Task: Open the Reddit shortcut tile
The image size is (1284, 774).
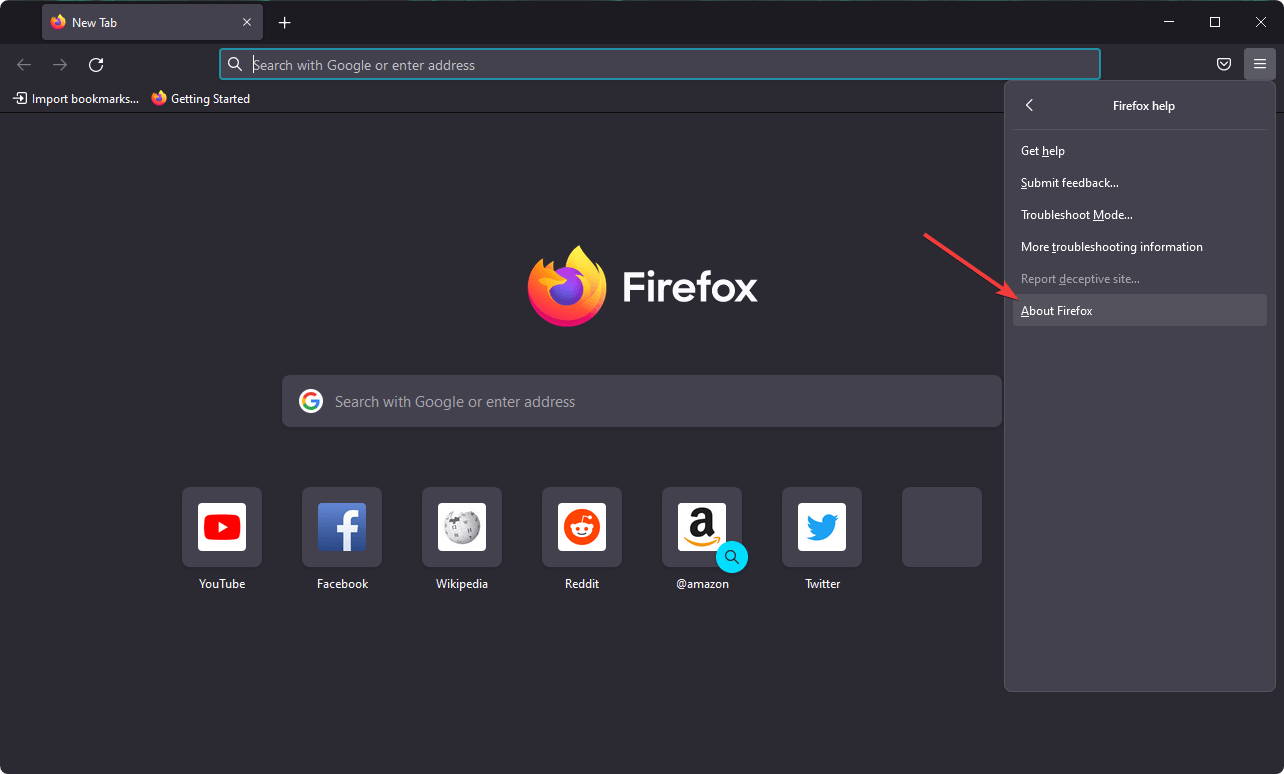Action: click(x=581, y=526)
